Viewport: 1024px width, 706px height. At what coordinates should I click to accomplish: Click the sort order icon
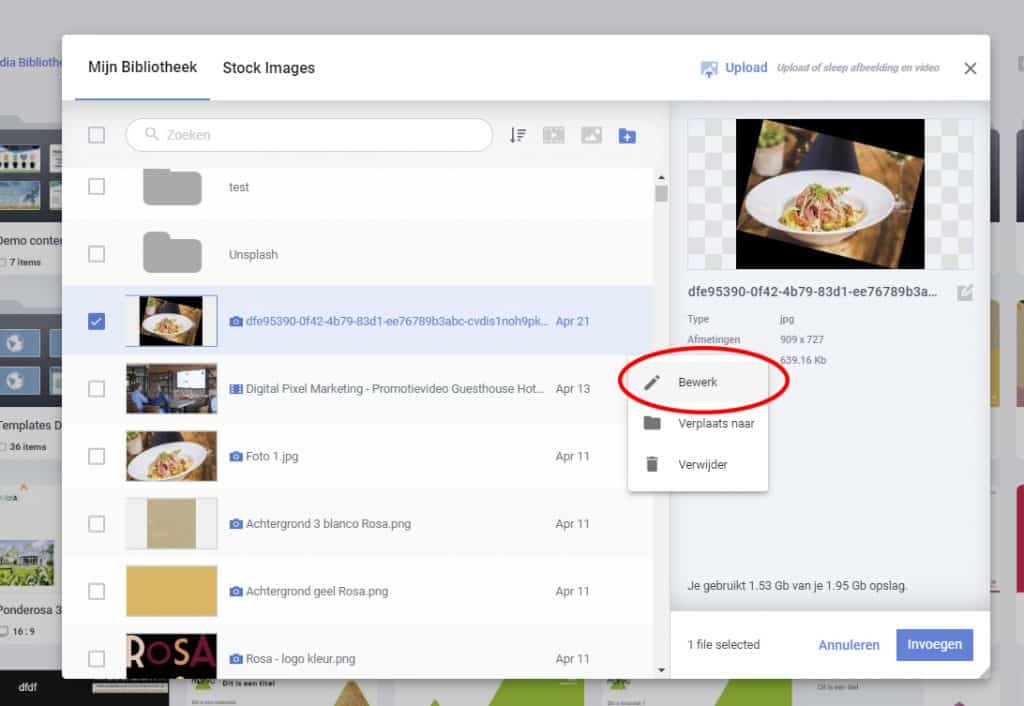click(518, 135)
